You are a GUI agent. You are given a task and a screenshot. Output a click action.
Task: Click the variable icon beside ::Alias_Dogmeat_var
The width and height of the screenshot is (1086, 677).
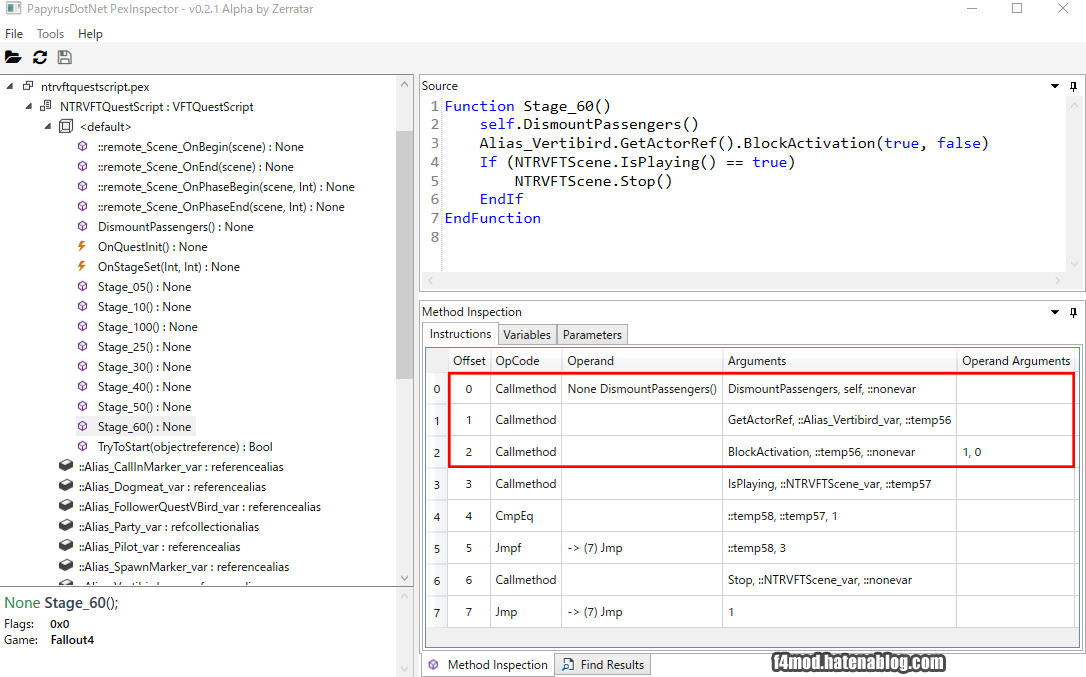66,486
